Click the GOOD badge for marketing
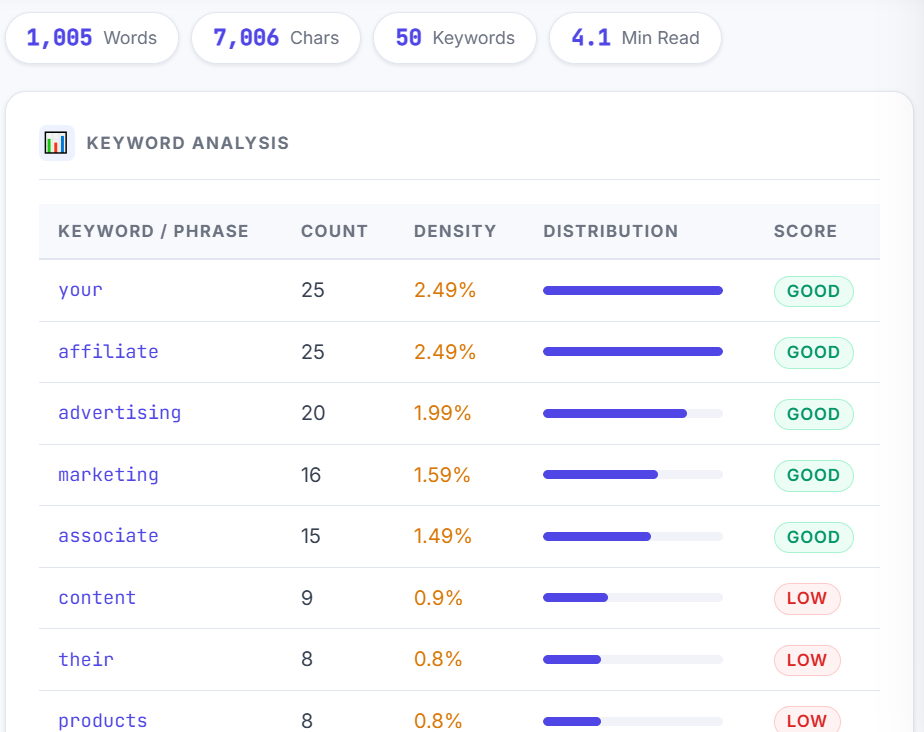The image size is (924, 732). tap(813, 476)
